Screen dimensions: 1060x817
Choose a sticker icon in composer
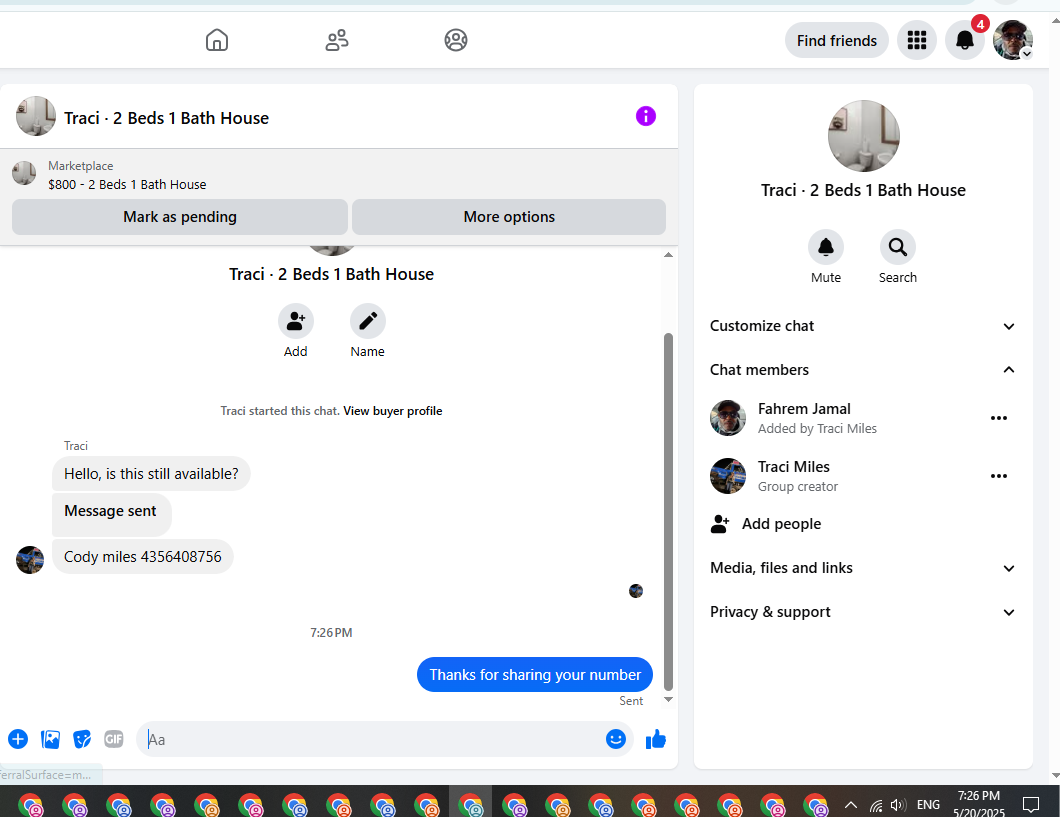pyautogui.click(x=82, y=739)
